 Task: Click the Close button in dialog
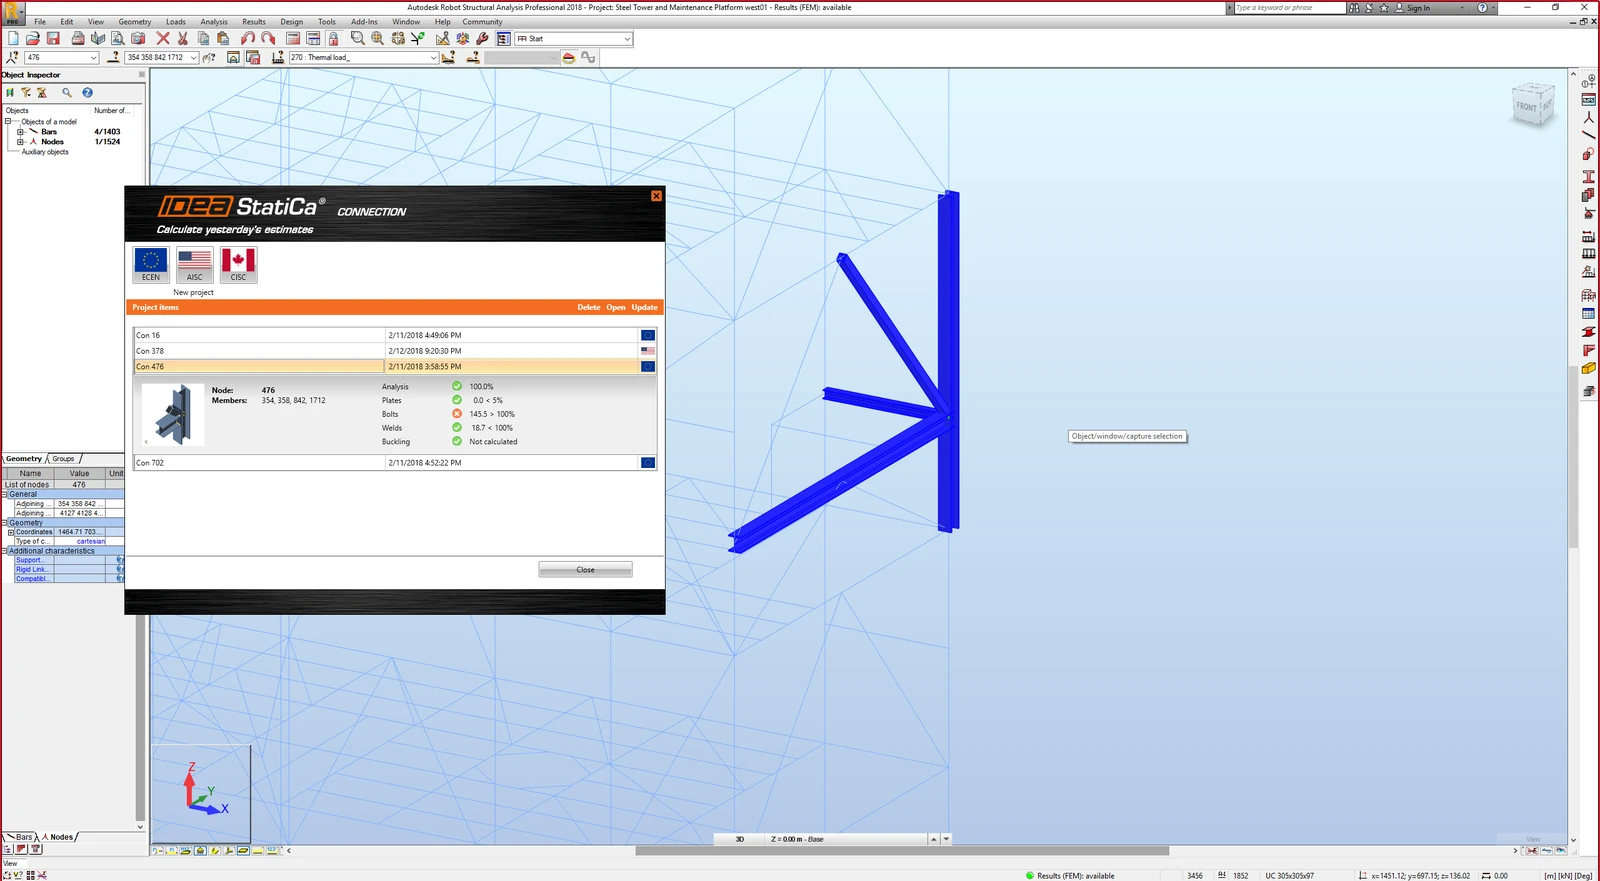(x=585, y=570)
